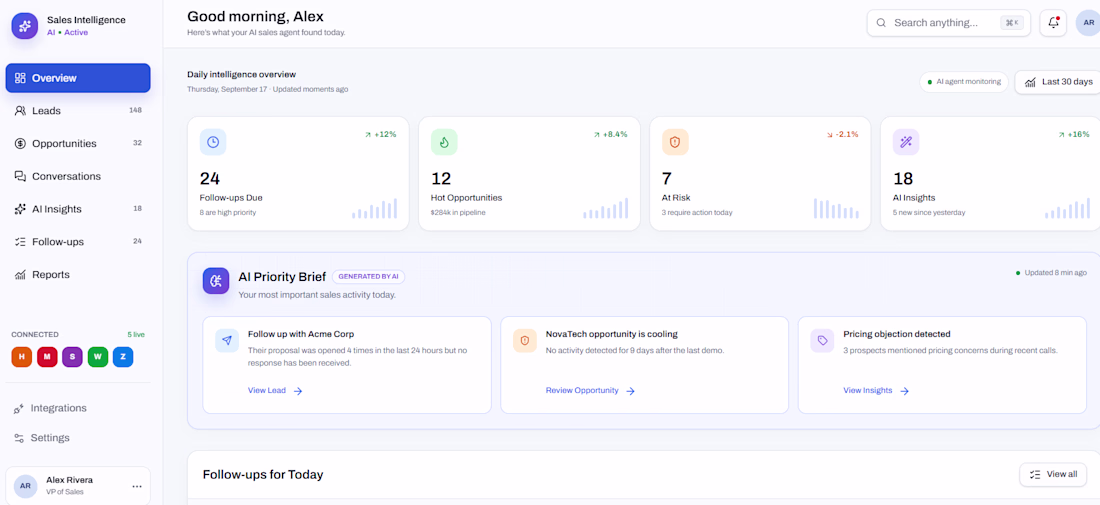1100x505 pixels.
Task: Open the Overview sidebar item
Action: click(78, 78)
